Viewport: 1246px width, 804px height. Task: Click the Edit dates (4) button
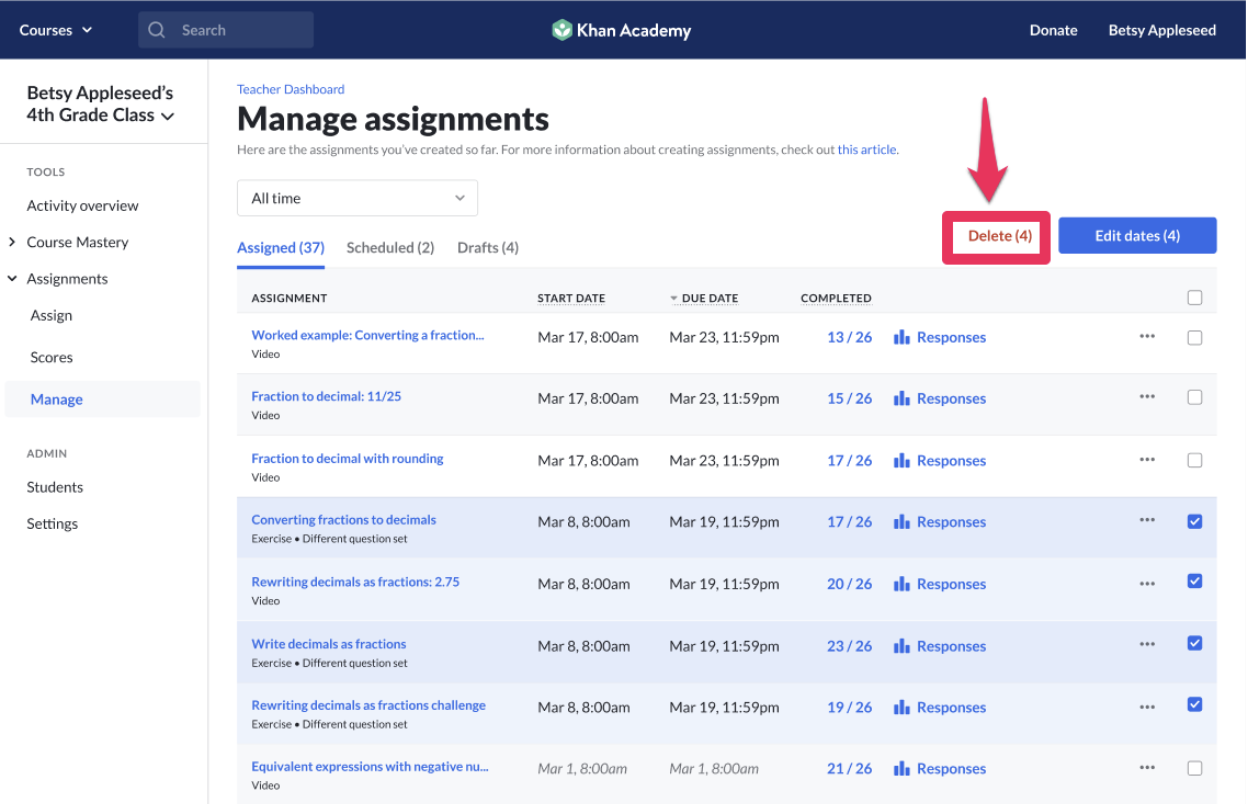tap(1137, 236)
